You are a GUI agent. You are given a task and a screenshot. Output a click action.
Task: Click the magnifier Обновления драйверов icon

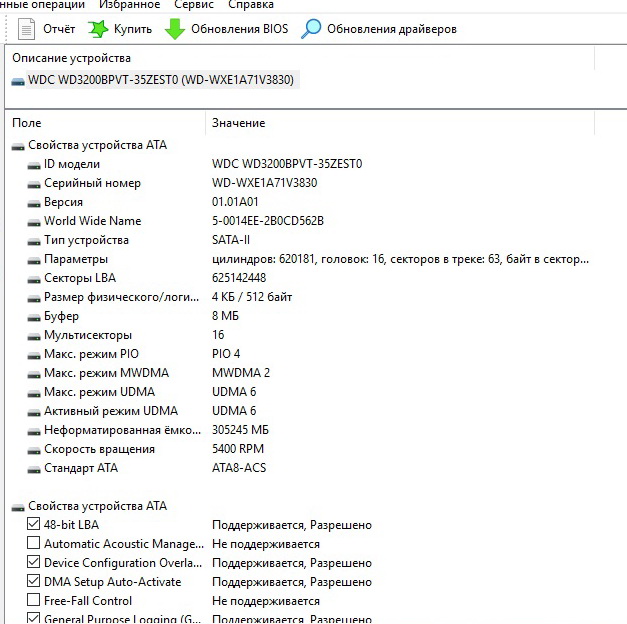(312, 29)
